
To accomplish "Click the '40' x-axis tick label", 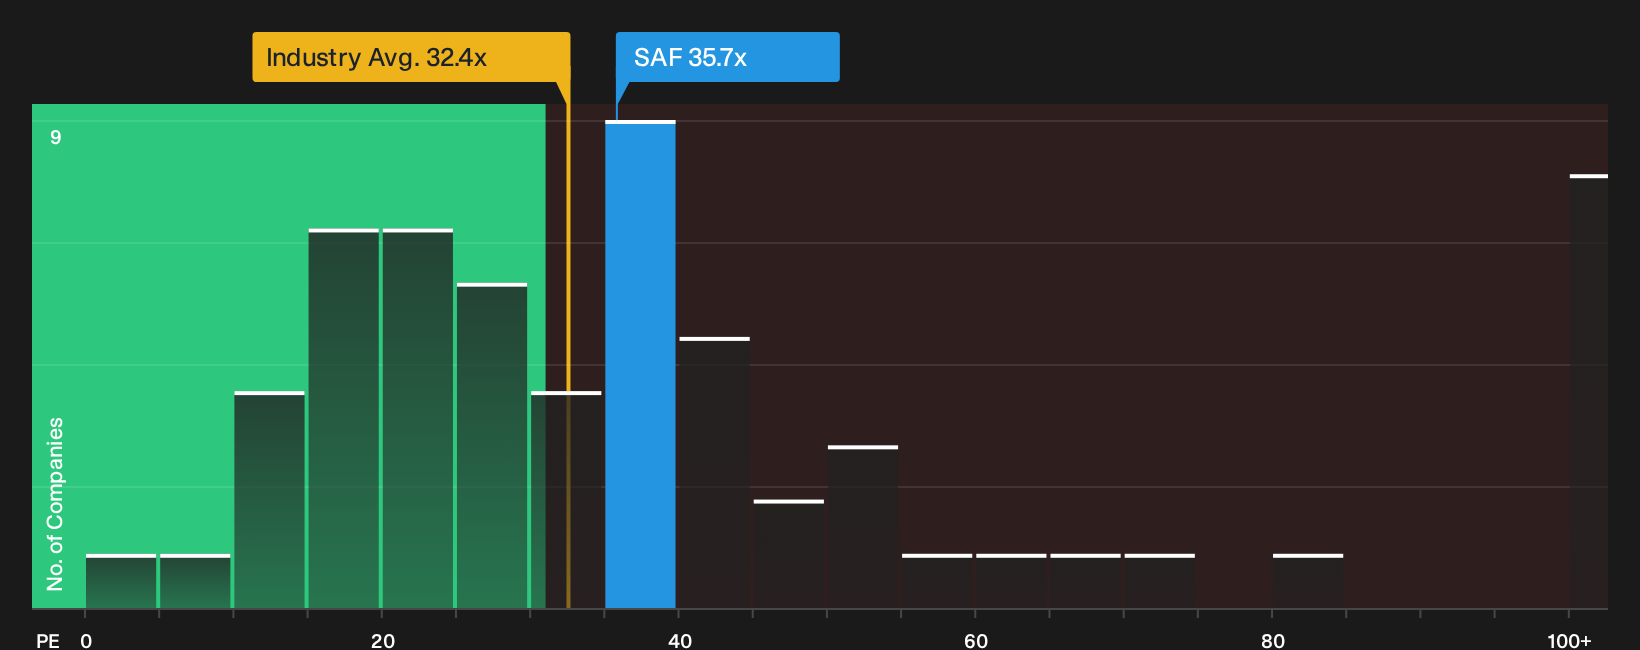I will click(680, 640).
